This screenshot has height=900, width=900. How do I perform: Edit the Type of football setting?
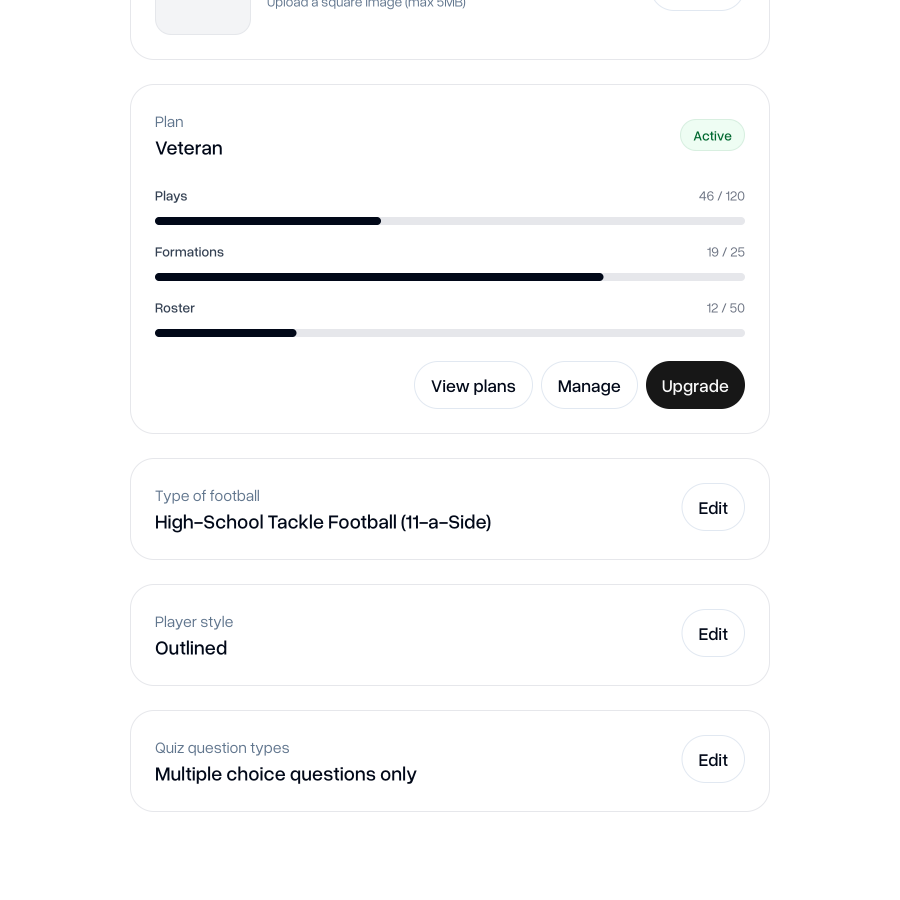coord(713,508)
